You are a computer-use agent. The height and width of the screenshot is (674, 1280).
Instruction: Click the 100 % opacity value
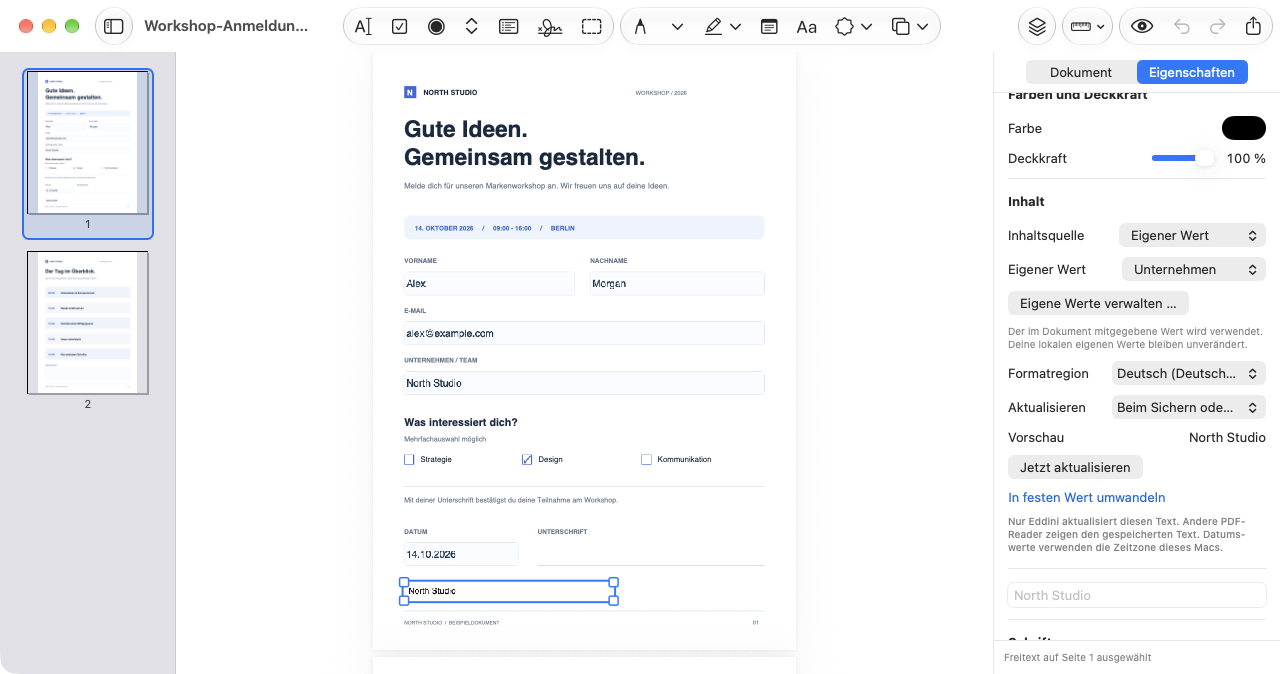[1246, 158]
